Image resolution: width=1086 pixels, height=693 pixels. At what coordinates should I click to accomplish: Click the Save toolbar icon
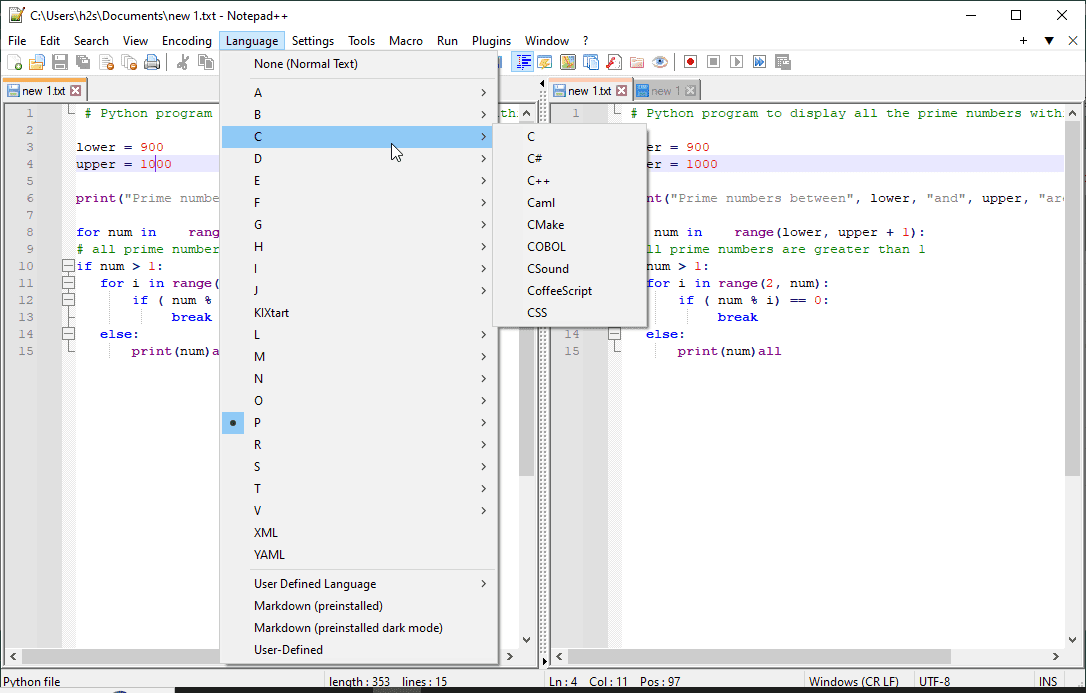click(60, 62)
